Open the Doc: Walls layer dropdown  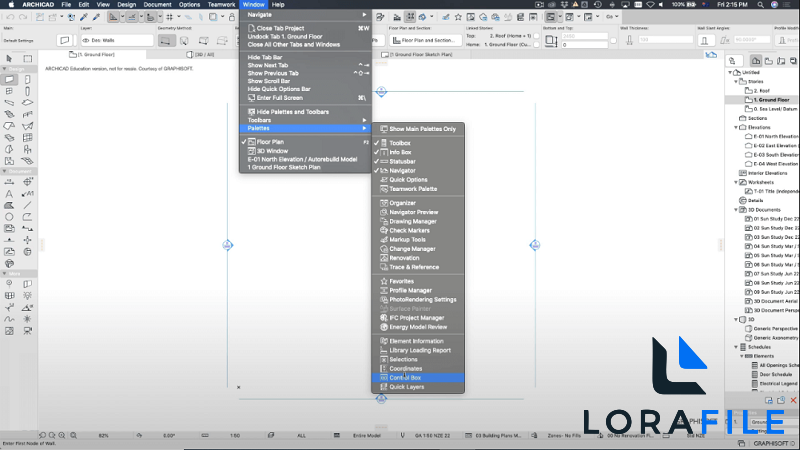pos(117,40)
